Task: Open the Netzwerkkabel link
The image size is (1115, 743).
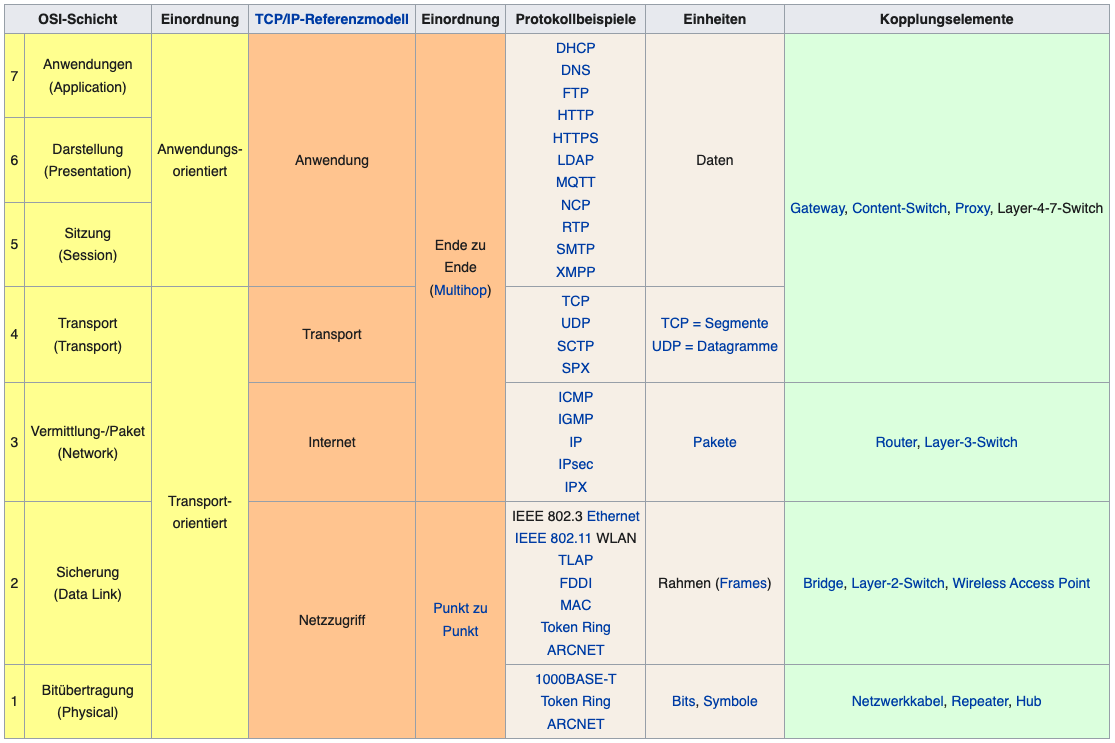Action: tap(897, 701)
